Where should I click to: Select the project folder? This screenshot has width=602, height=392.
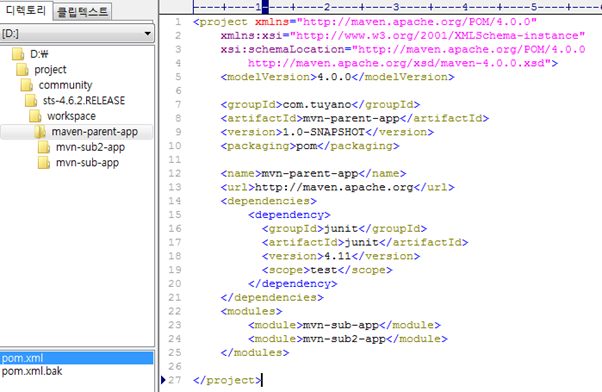click(x=50, y=69)
